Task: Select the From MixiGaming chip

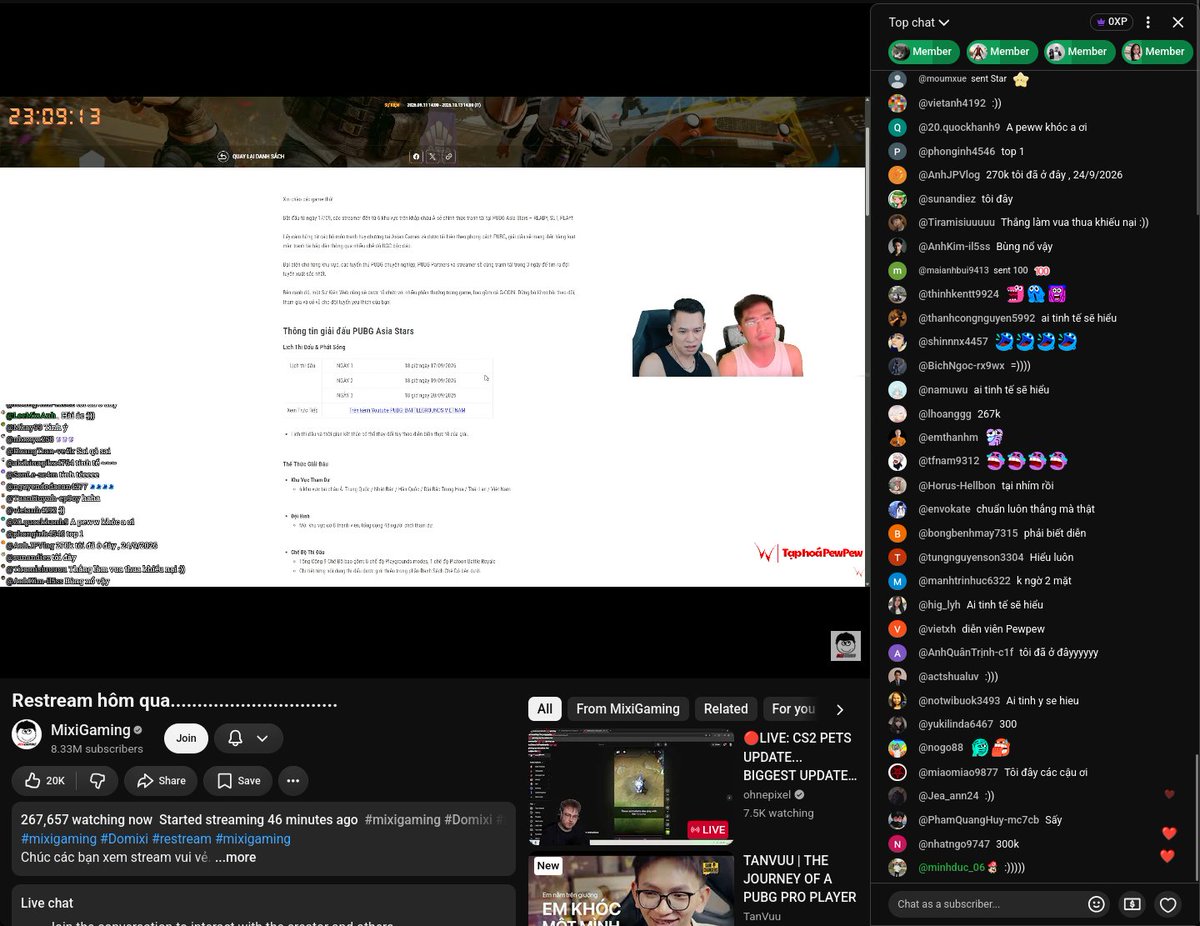Action: point(628,709)
